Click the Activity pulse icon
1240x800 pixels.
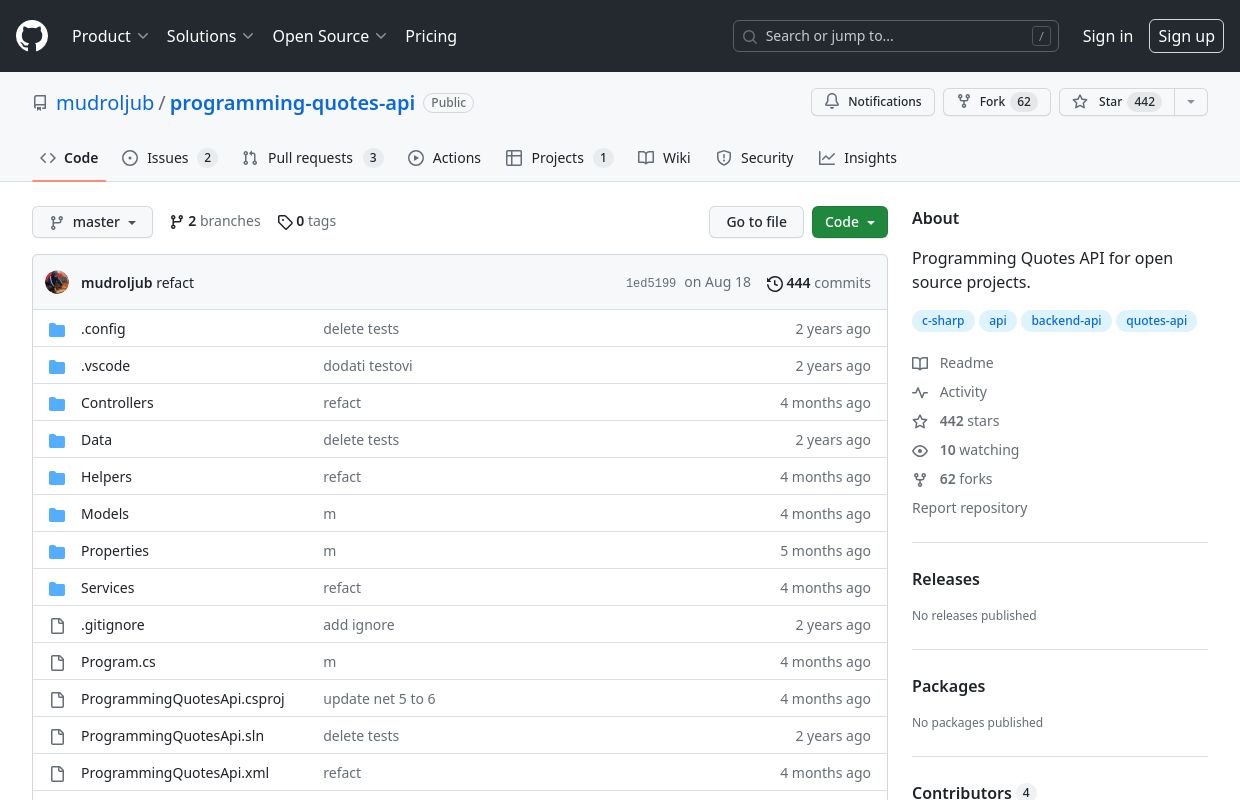coord(920,392)
